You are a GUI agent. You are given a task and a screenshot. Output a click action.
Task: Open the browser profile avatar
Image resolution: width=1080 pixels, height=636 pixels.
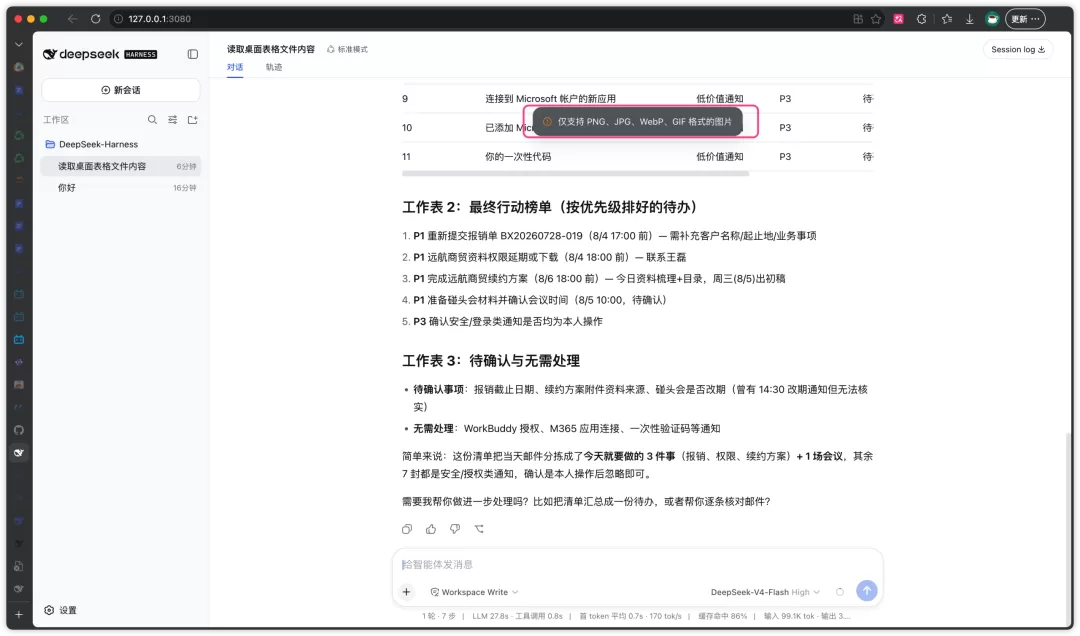pyautogui.click(x=993, y=19)
